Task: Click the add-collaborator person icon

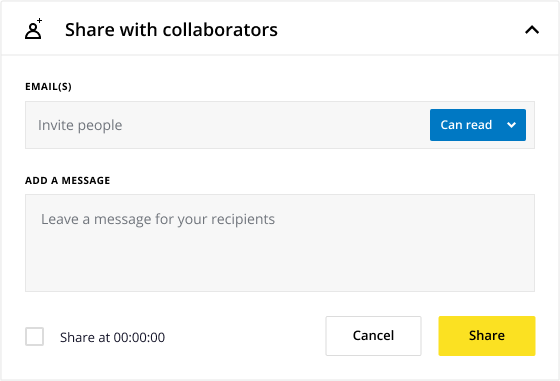Action: coord(33,29)
